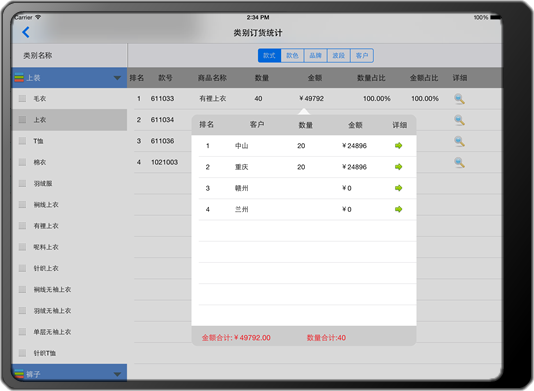Check the 羽绒服 category checkbox
Image resolution: width=534 pixels, height=391 pixels.
pos(22,183)
